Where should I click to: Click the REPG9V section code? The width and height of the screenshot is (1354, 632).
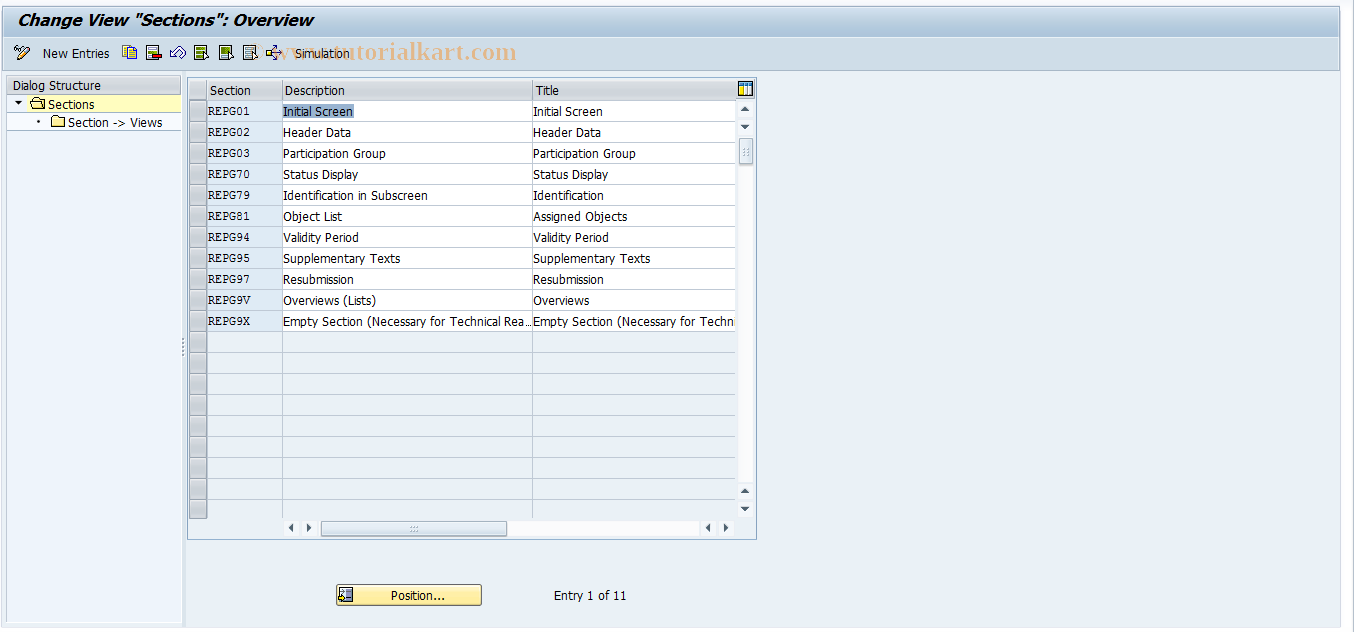coord(229,300)
